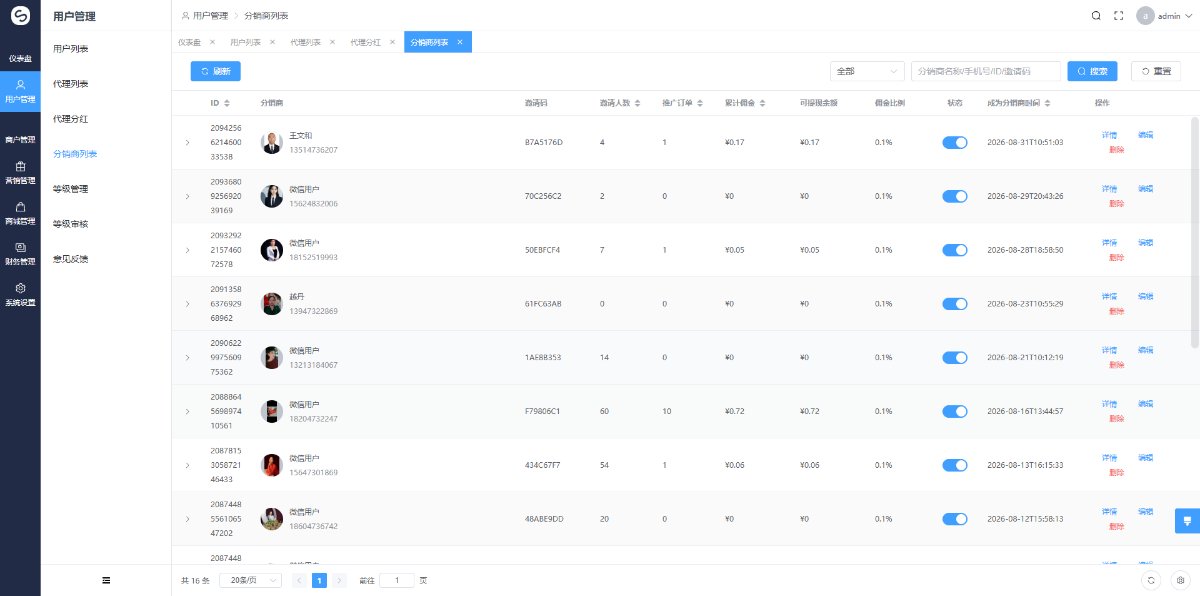The image size is (1200, 596).
Task: Open the admin user dropdown
Action: (1166, 16)
